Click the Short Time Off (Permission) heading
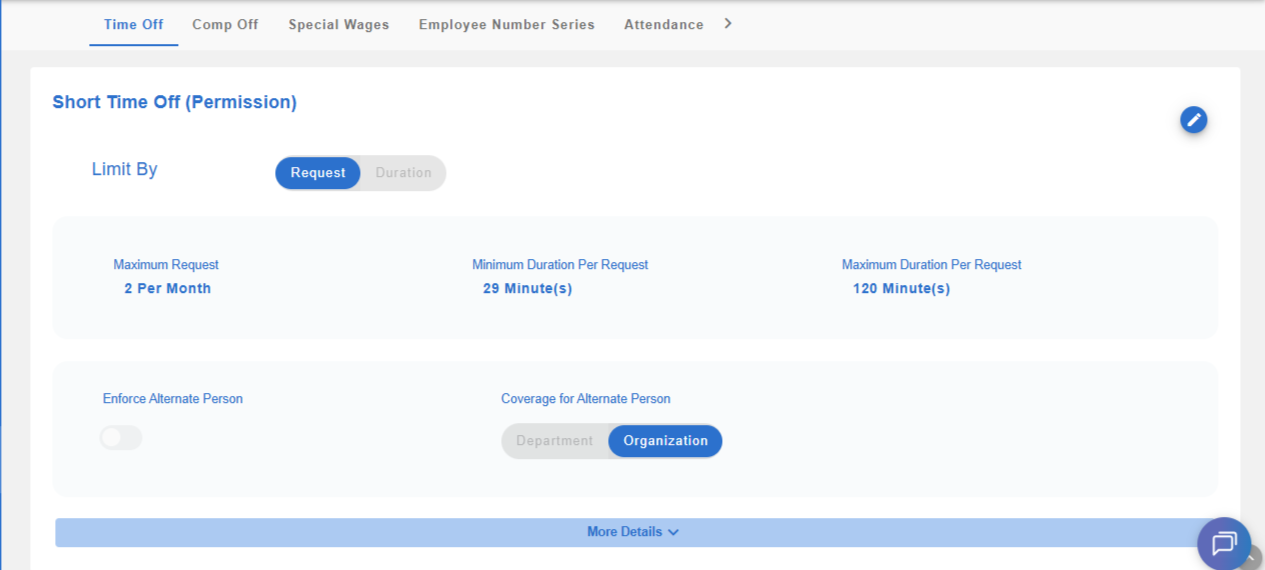Screen dimensions: 1265x570 [x=174, y=102]
